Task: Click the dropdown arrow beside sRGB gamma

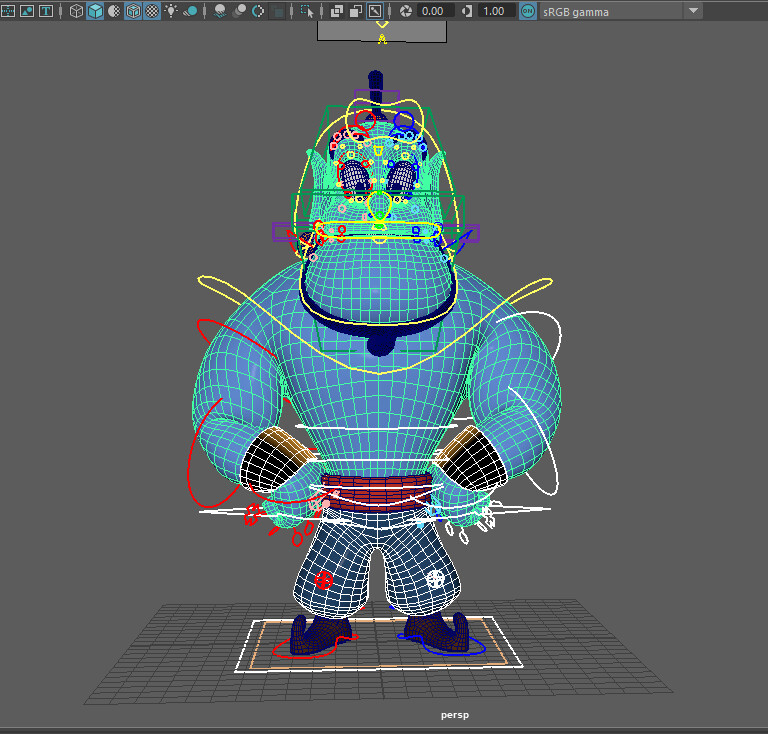Action: (x=693, y=11)
